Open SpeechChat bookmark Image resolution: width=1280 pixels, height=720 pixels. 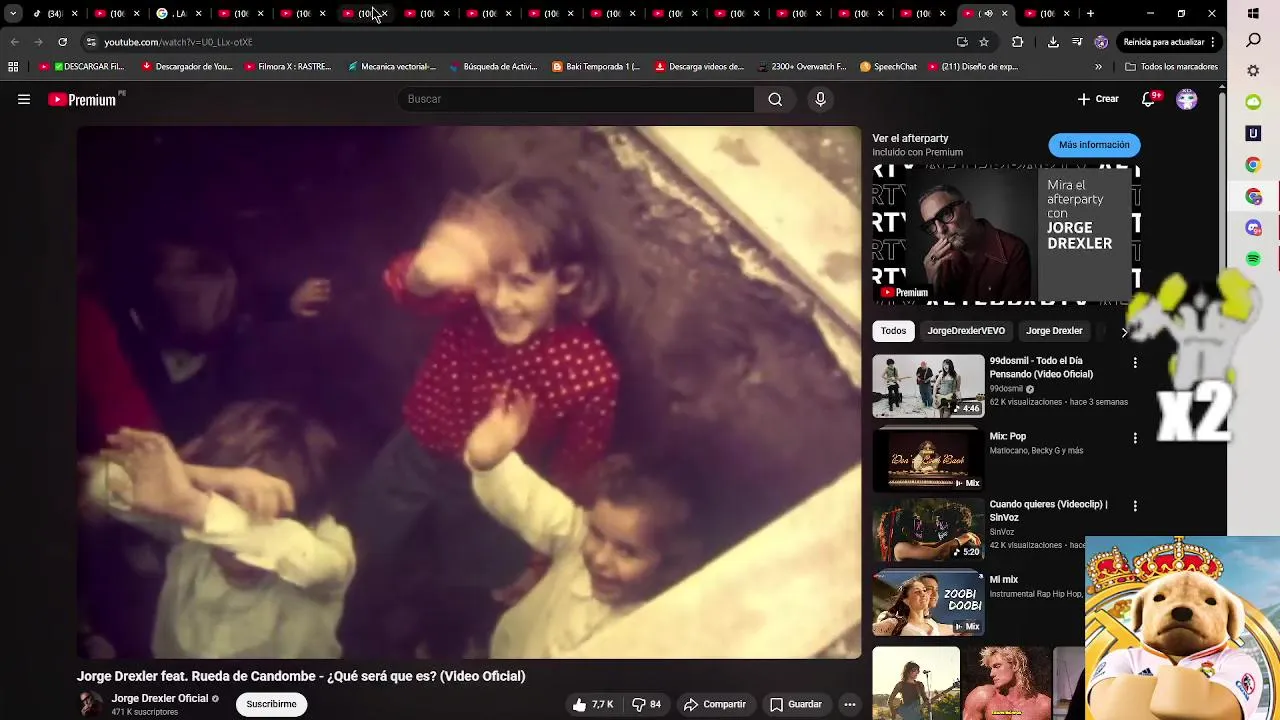click(888, 67)
